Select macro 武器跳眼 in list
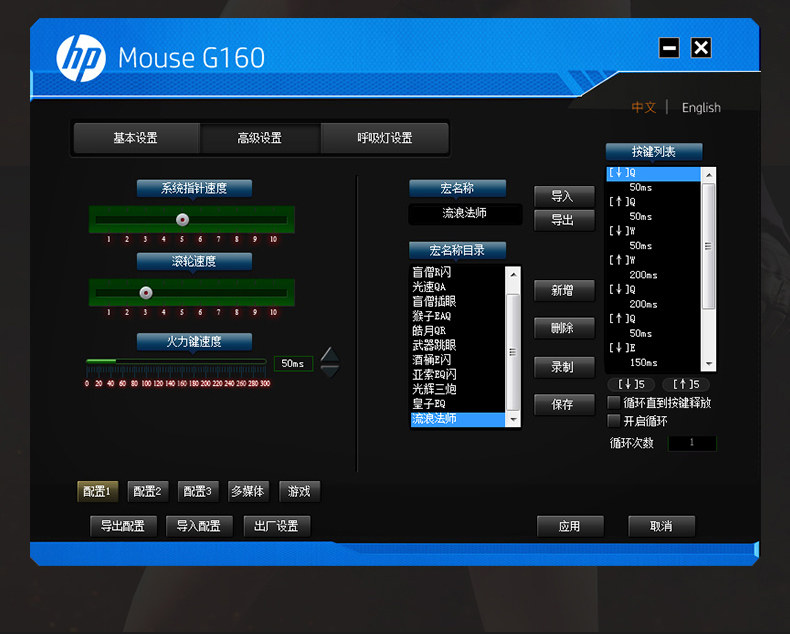This screenshot has height=634, width=790. [x=457, y=345]
